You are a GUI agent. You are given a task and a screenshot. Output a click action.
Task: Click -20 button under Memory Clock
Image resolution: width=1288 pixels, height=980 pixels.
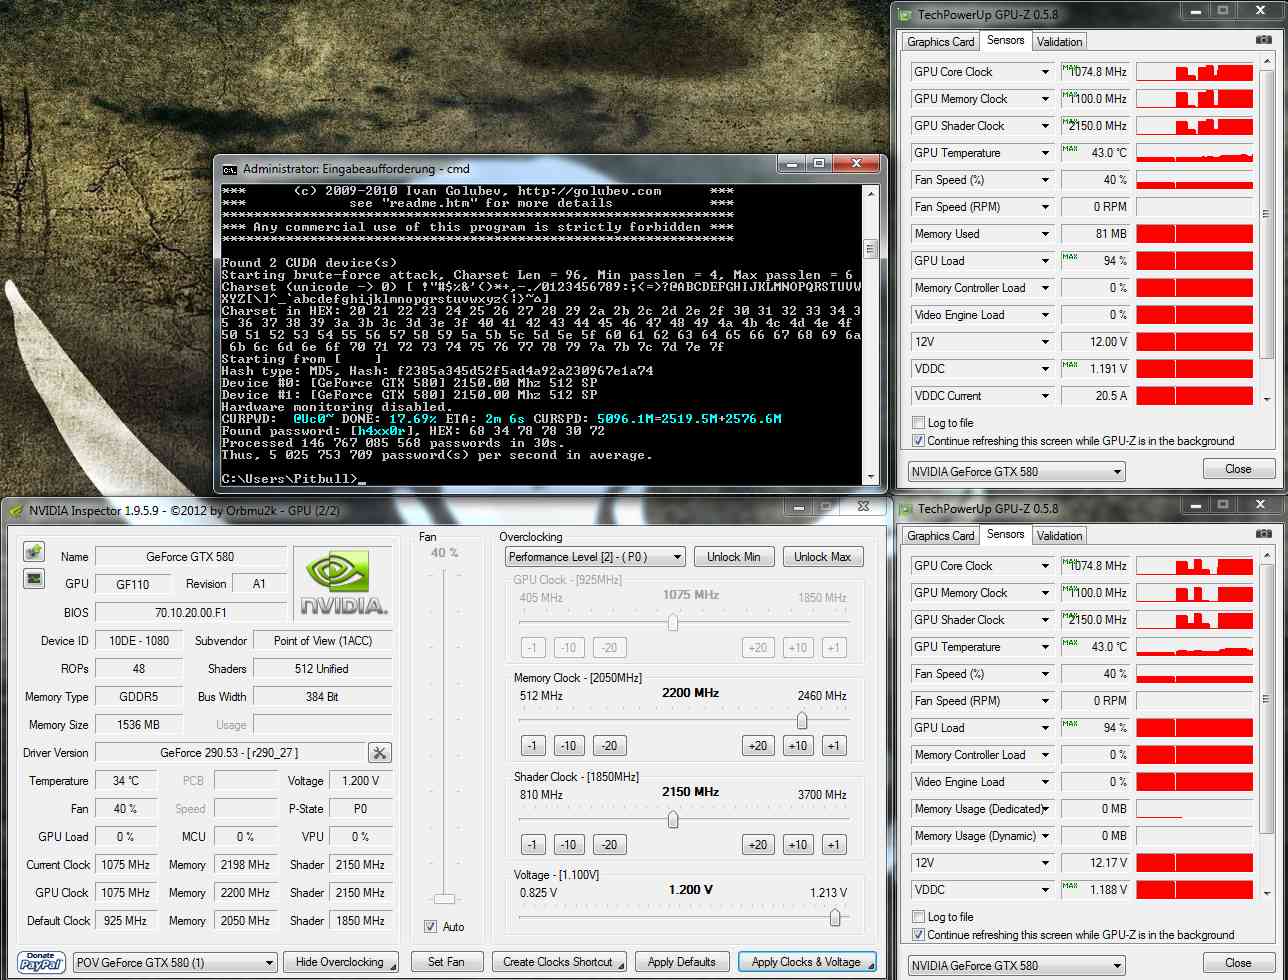point(609,745)
